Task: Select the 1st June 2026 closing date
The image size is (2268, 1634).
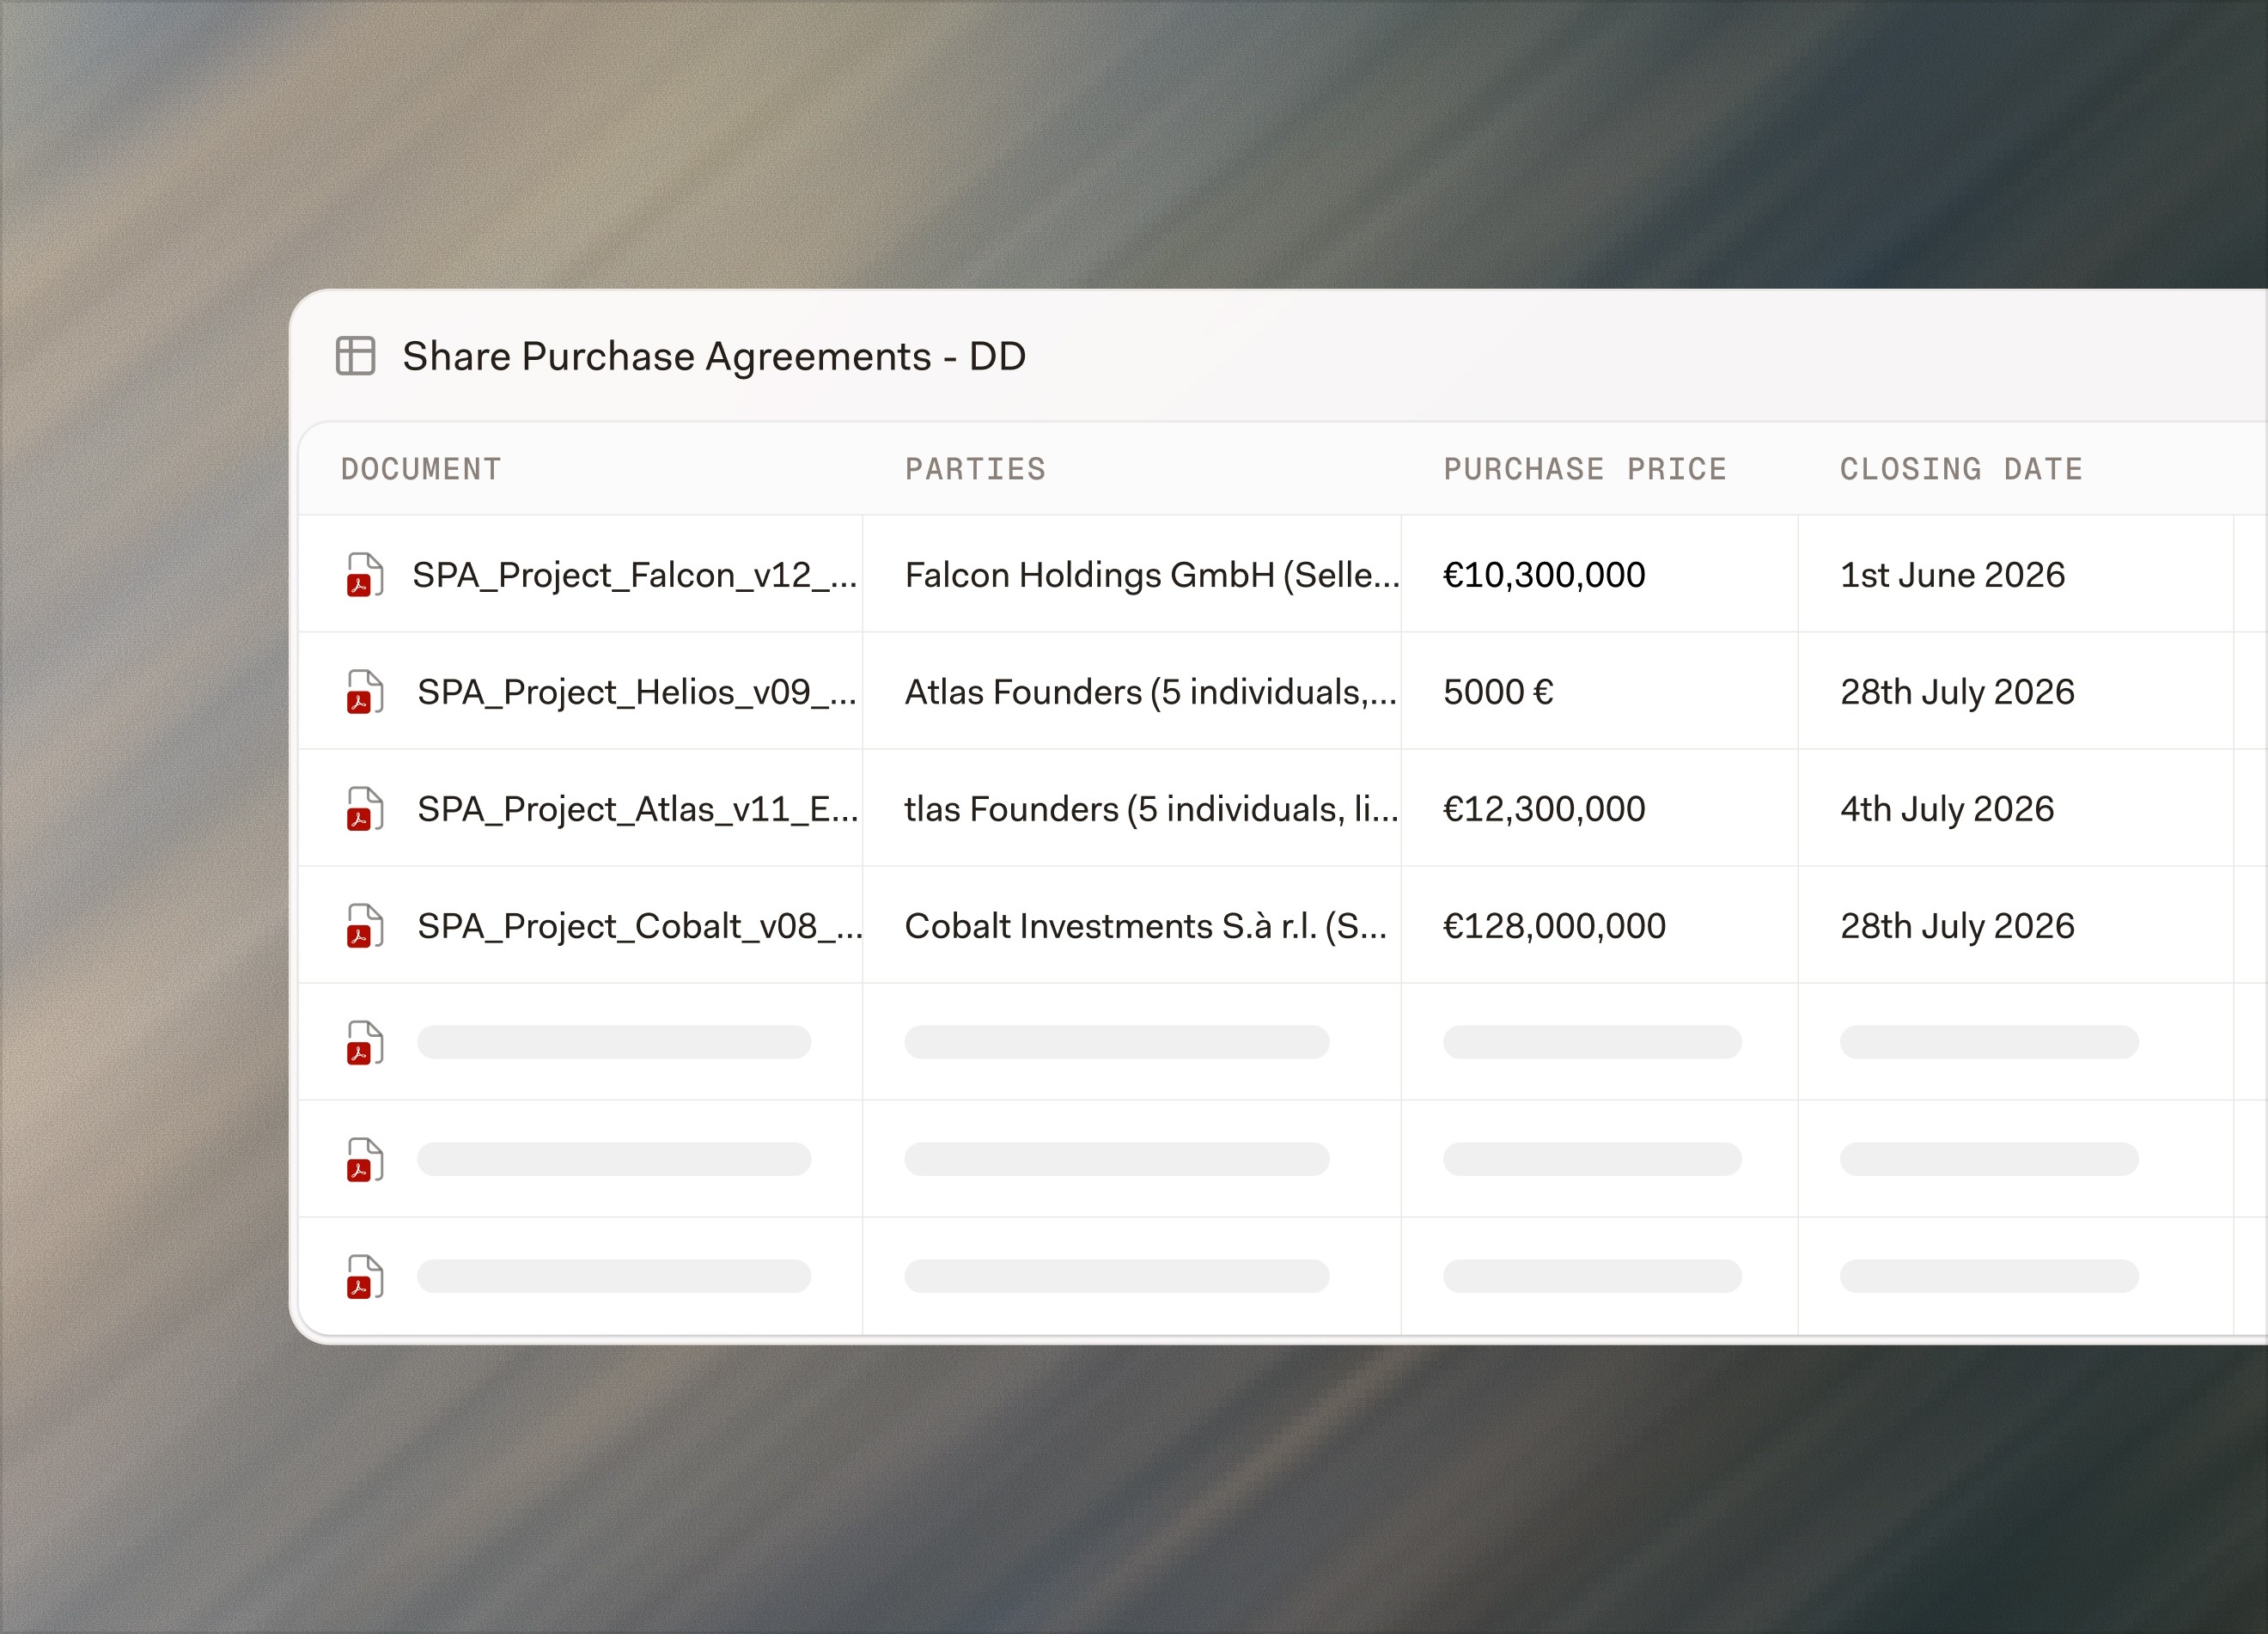Action: click(x=1952, y=575)
